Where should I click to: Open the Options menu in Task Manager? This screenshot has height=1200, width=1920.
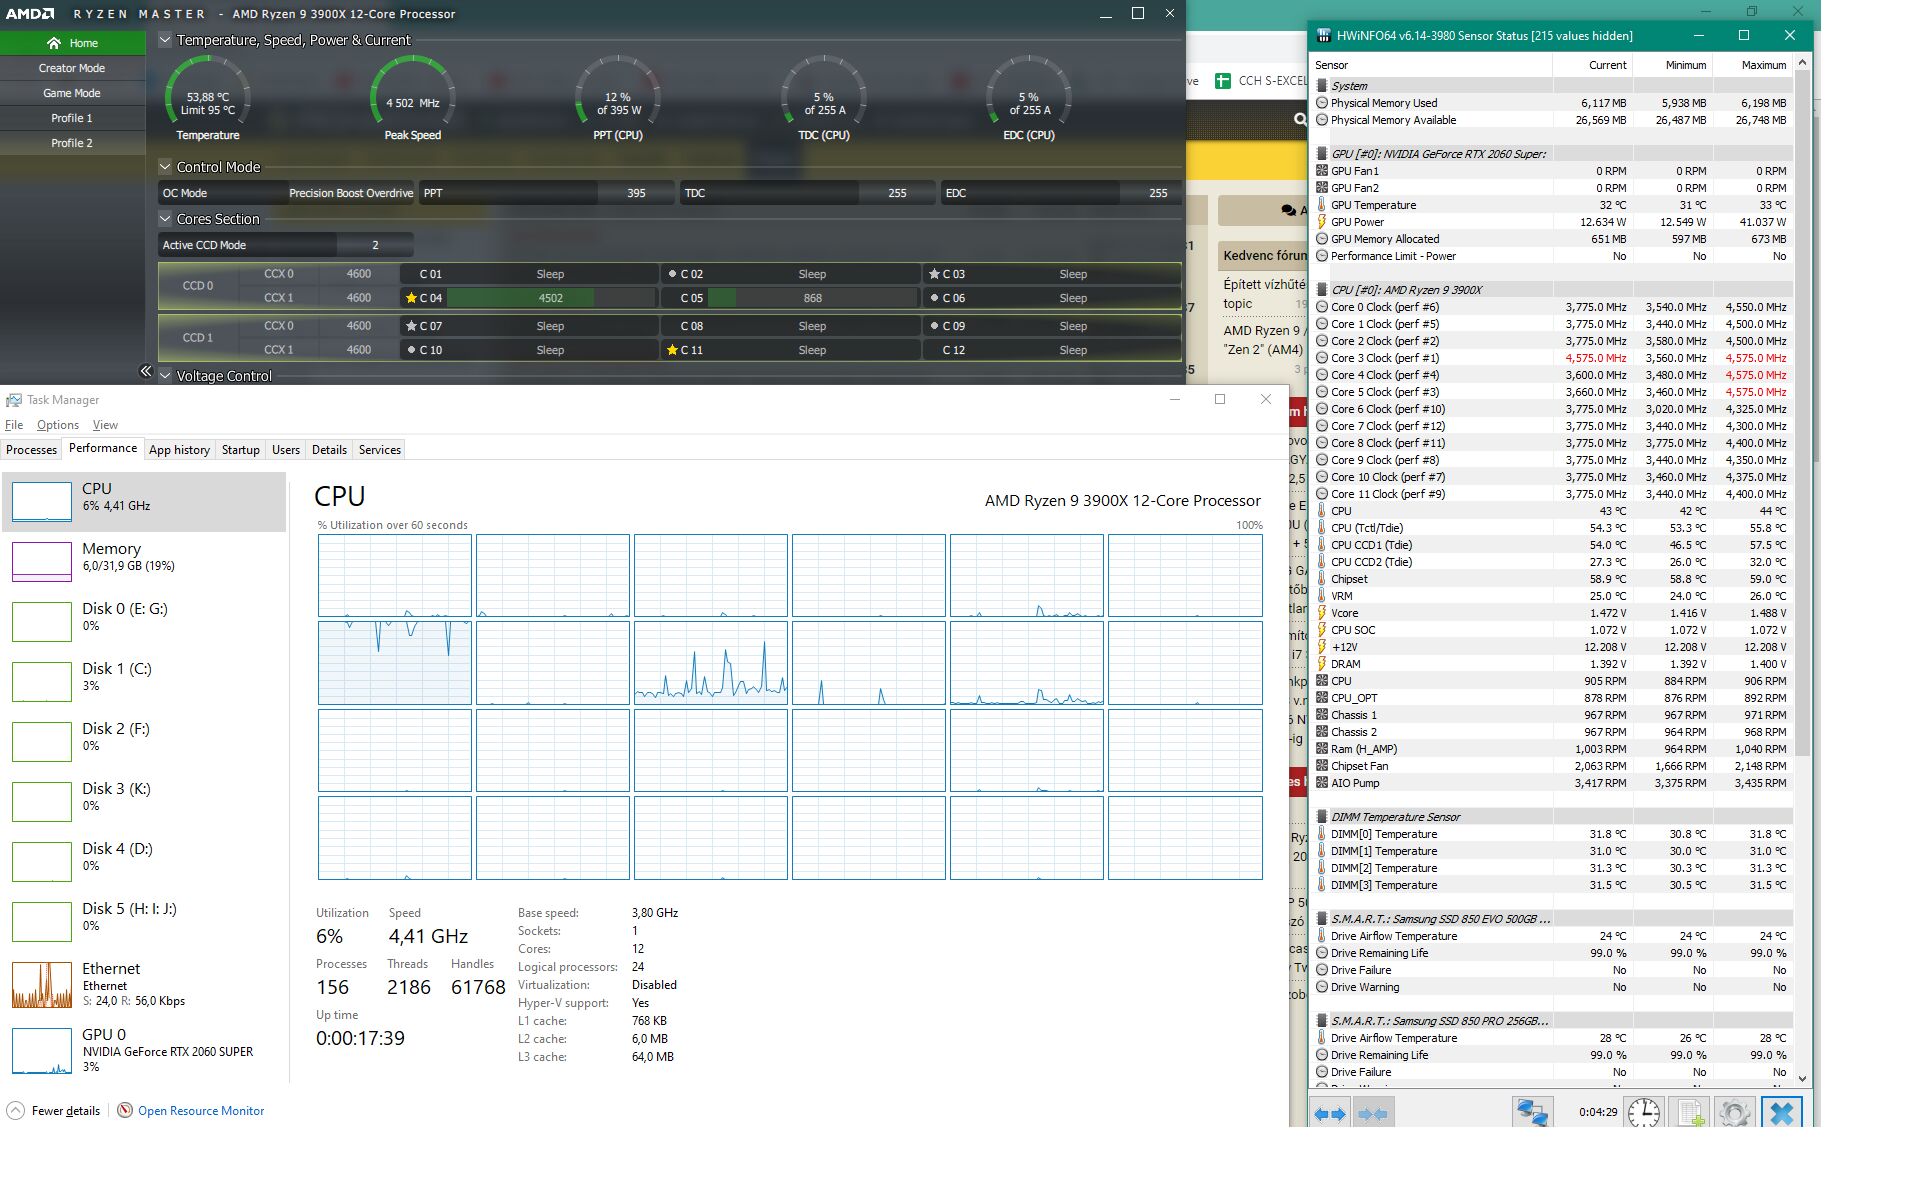58,425
